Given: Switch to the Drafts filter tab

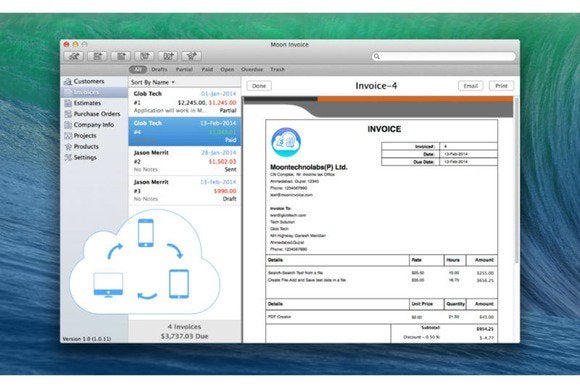Looking at the screenshot, I should 159,70.
